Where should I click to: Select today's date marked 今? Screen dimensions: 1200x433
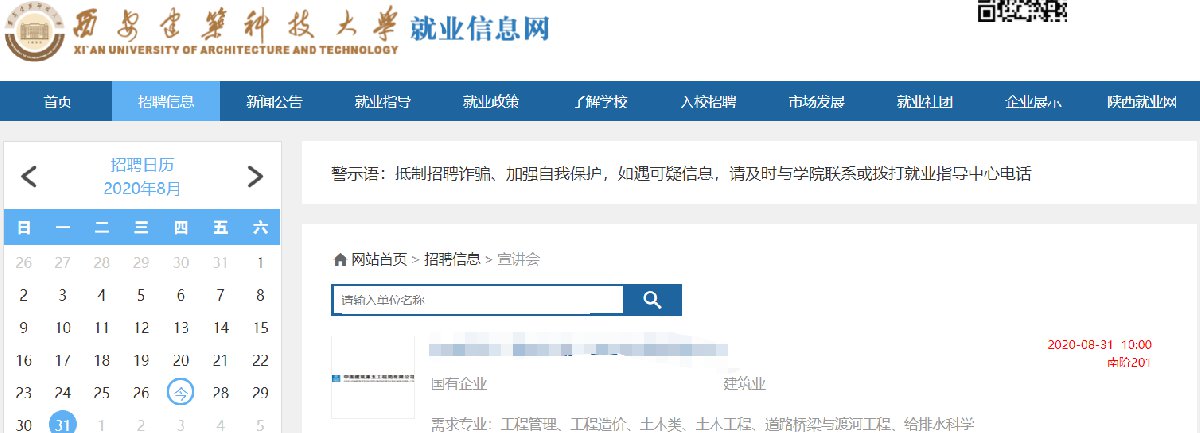pos(181,392)
